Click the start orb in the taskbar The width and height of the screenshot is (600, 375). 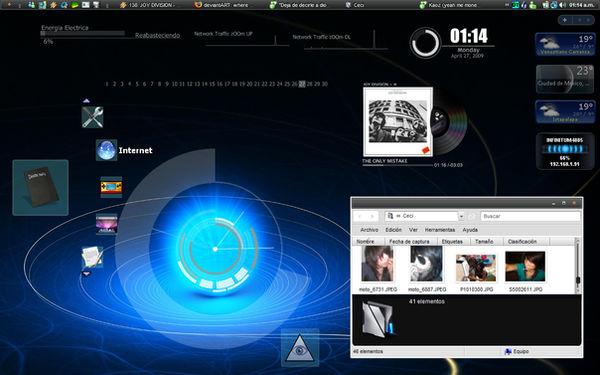9,5
